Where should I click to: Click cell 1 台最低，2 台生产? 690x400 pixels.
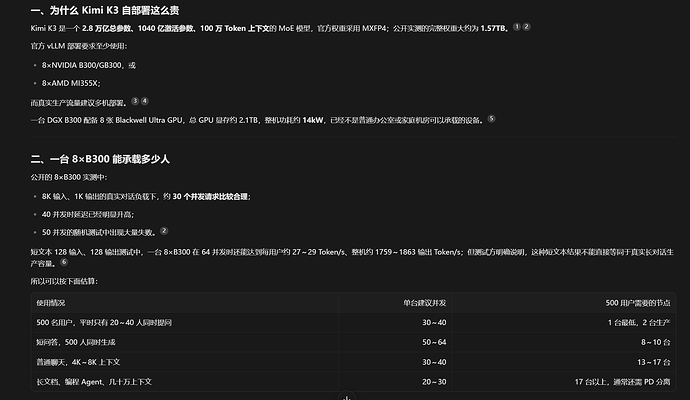(x=639, y=323)
